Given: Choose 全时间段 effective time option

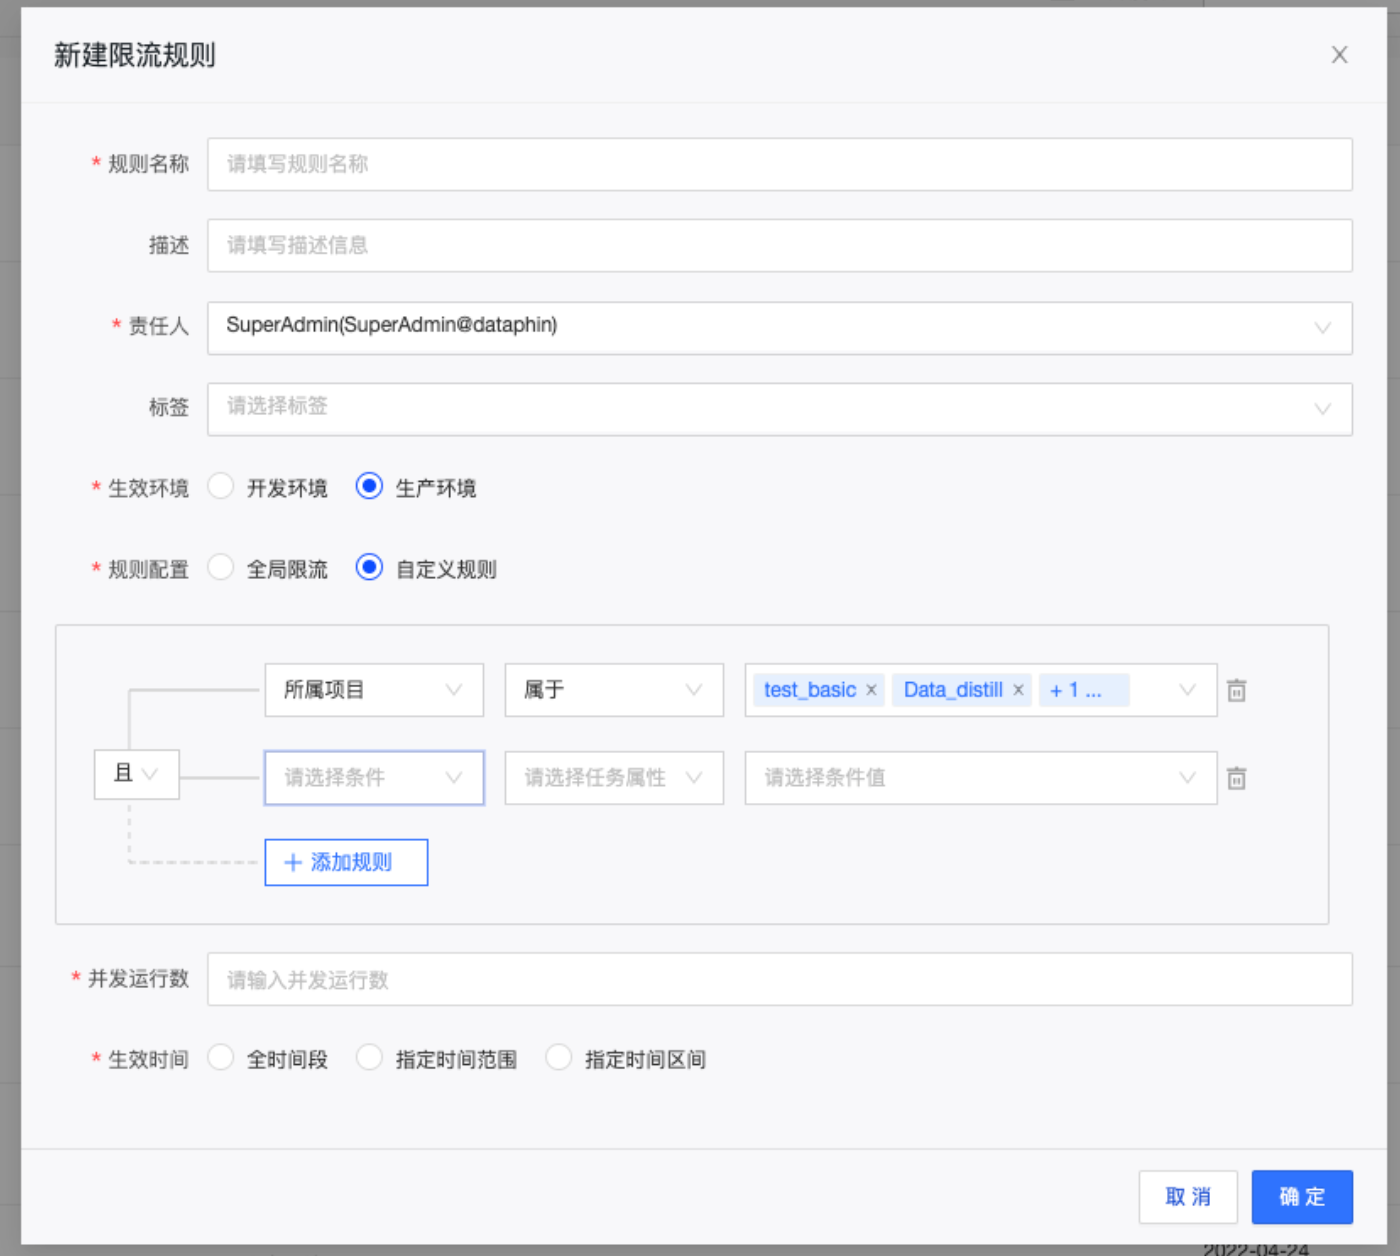Looking at the screenshot, I should click(220, 1057).
